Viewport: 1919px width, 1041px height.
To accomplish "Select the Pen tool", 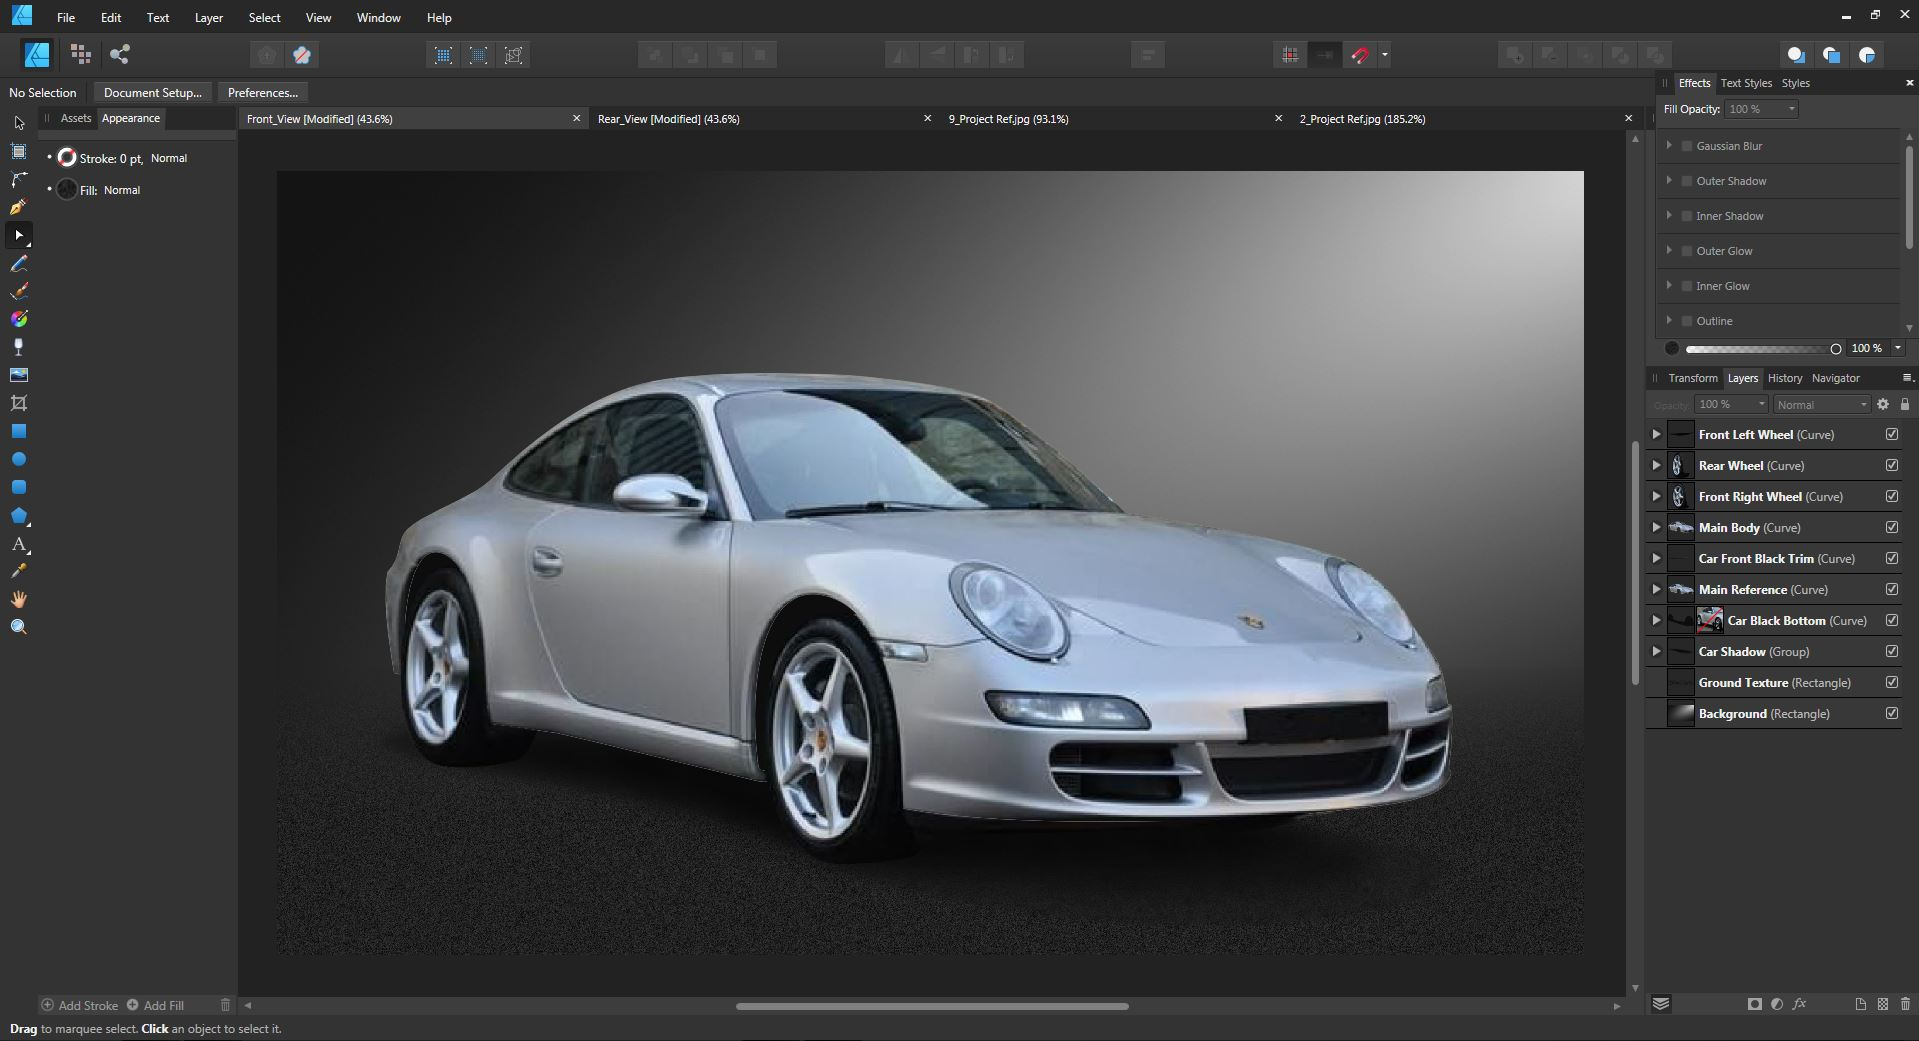I will [x=19, y=207].
